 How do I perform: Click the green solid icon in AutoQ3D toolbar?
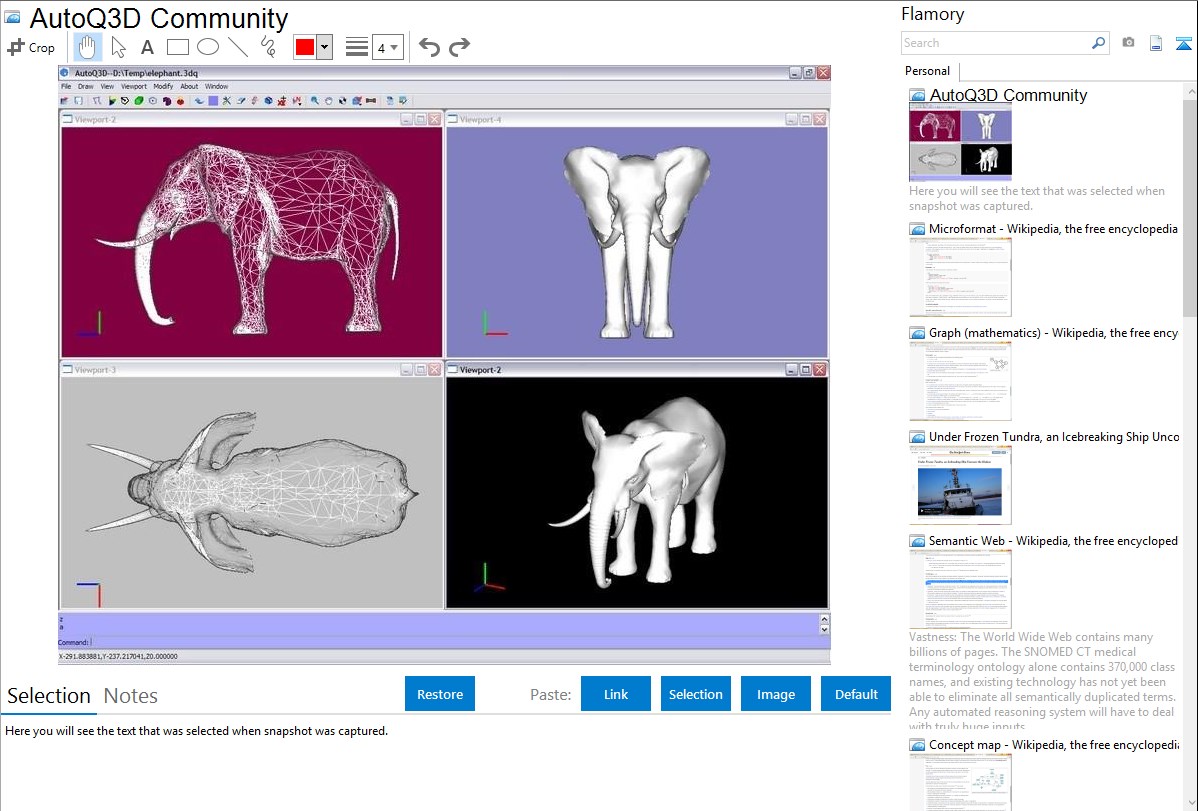pos(139,100)
